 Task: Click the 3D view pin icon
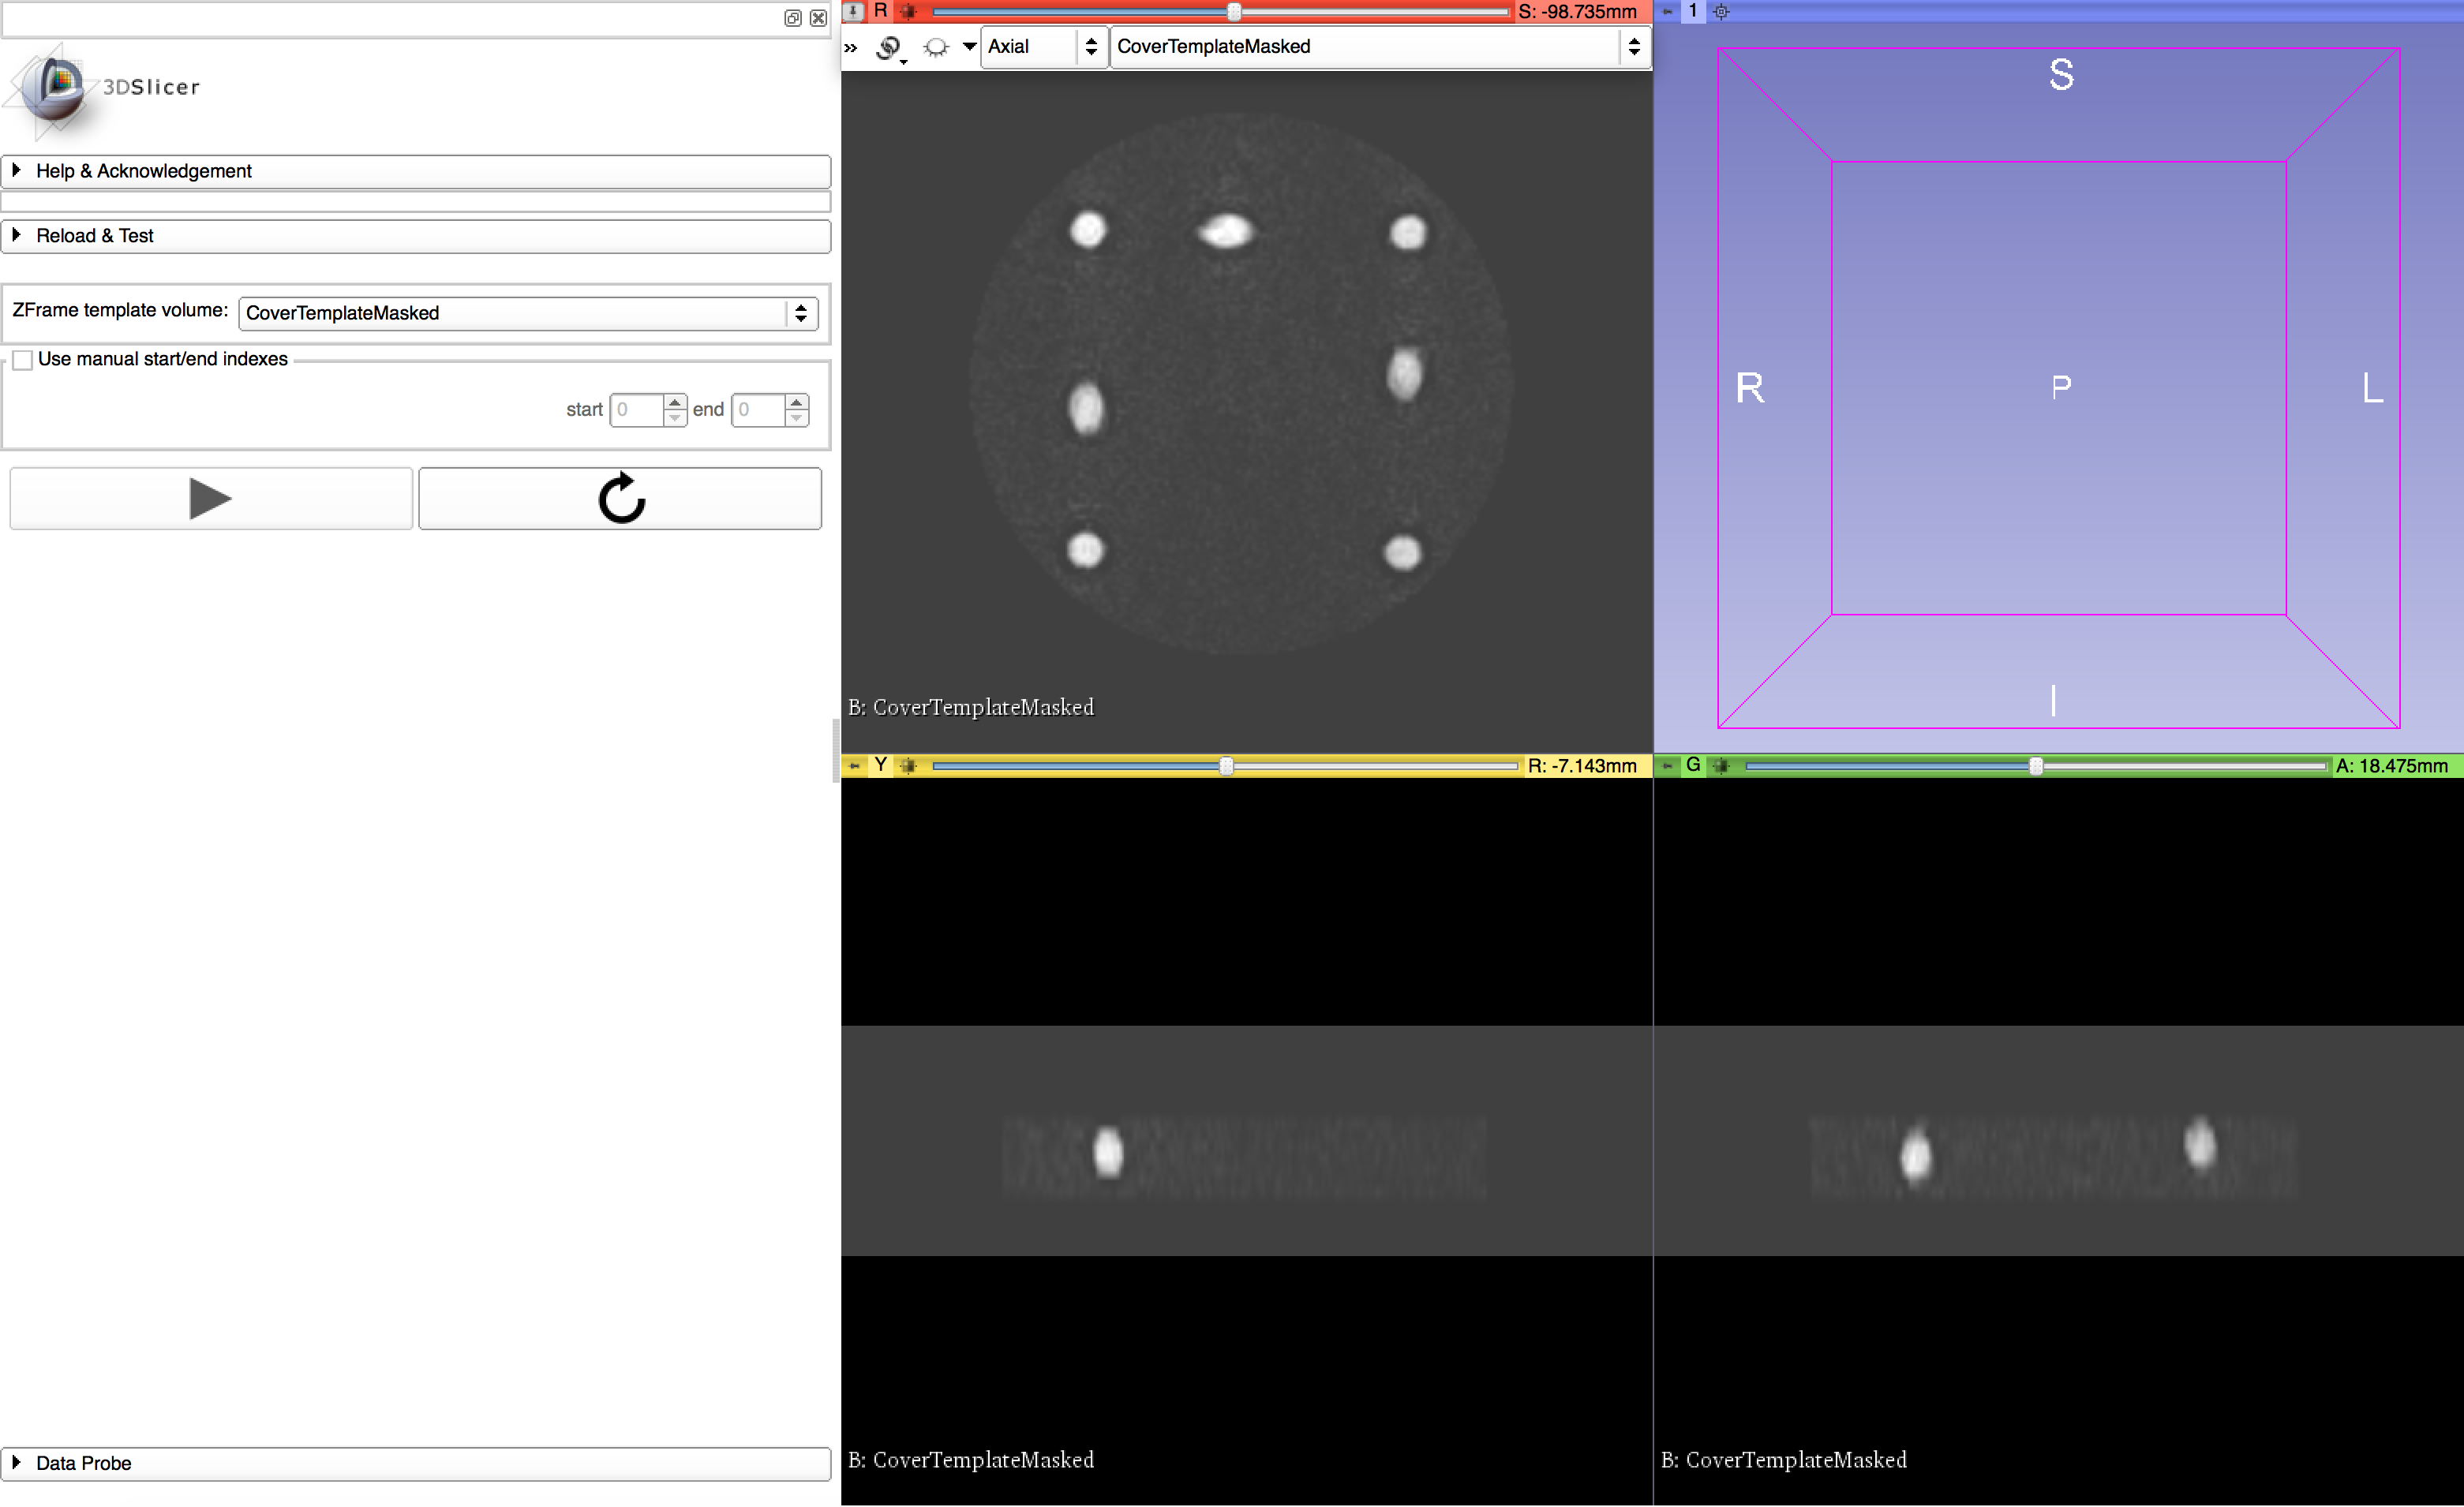coord(1667,11)
